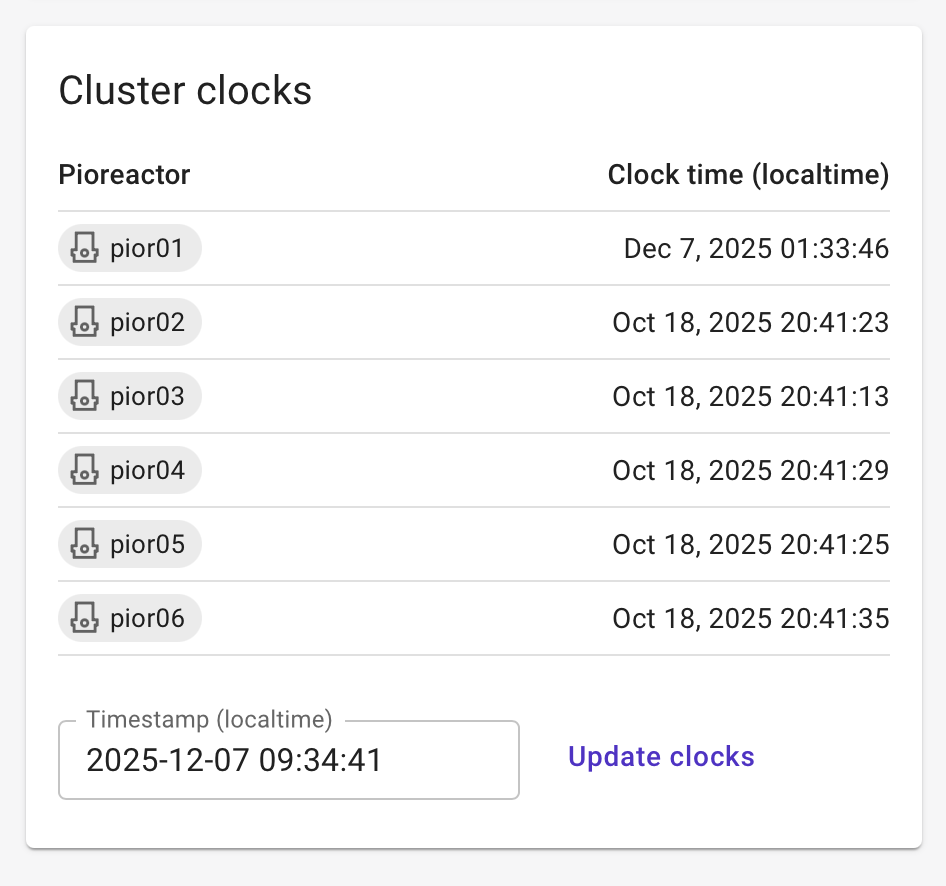946x886 pixels.
Task: Select the device icon in pior03 chip
Action: pos(84,396)
